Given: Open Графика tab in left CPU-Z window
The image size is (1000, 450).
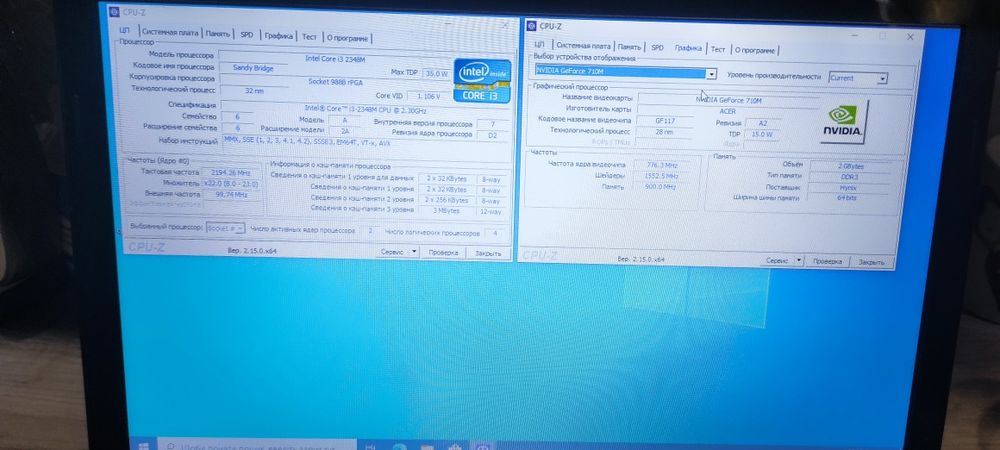Looking at the screenshot, I should pos(278,36).
